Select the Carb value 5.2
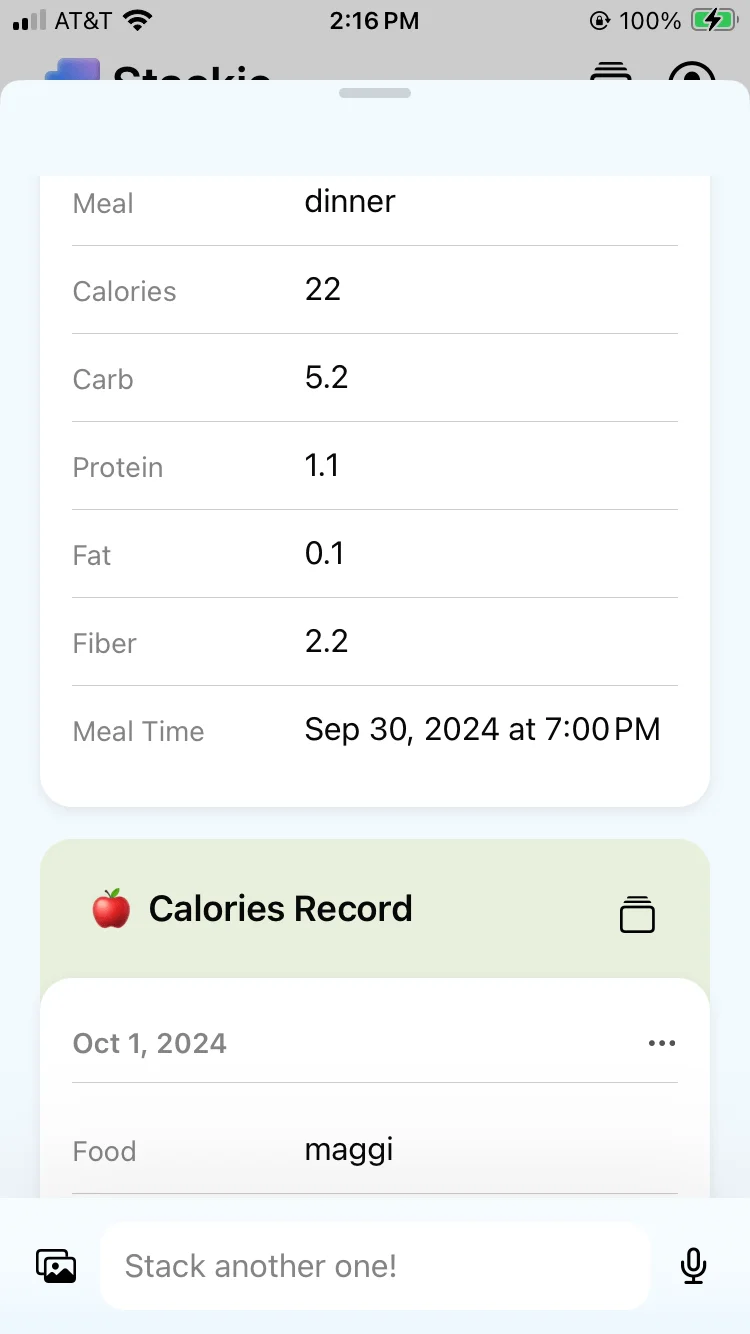Image resolution: width=750 pixels, height=1334 pixels. pos(326,377)
